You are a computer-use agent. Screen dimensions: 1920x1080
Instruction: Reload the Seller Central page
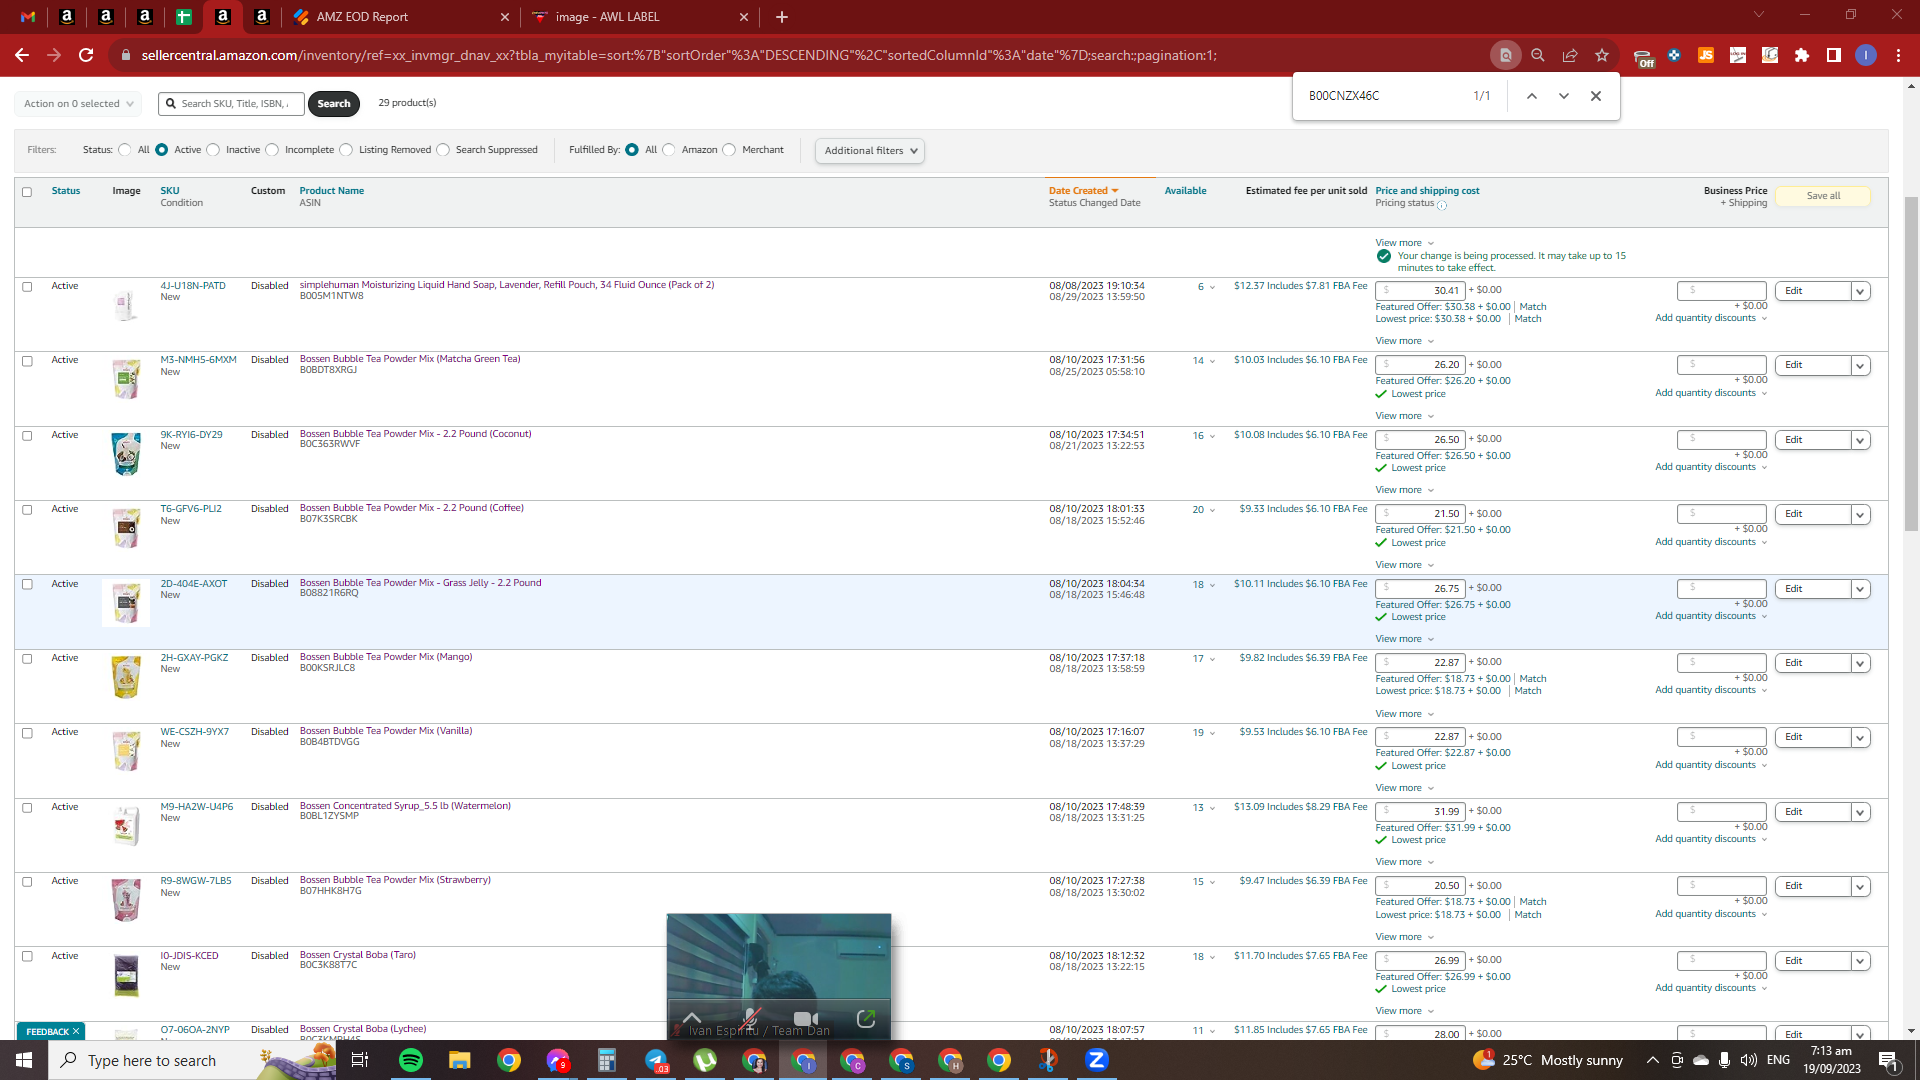point(86,55)
